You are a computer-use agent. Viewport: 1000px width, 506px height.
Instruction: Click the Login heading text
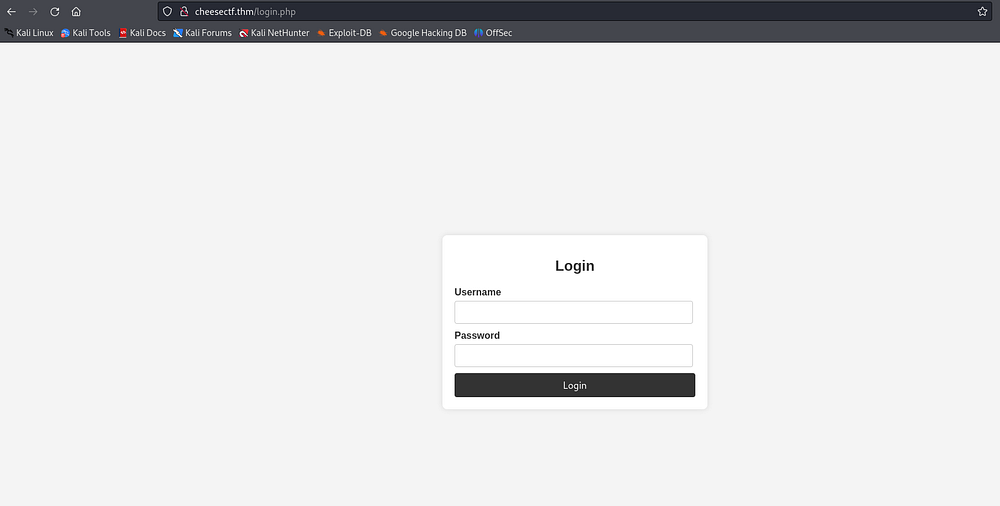tap(575, 266)
